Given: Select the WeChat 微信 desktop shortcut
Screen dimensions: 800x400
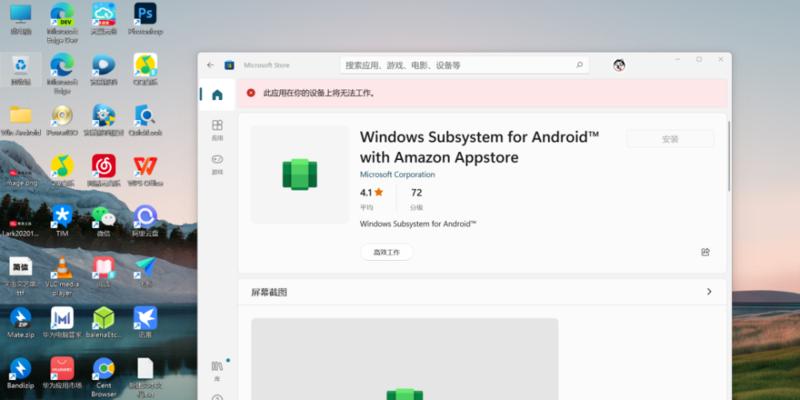Looking at the screenshot, I should tap(104, 221).
